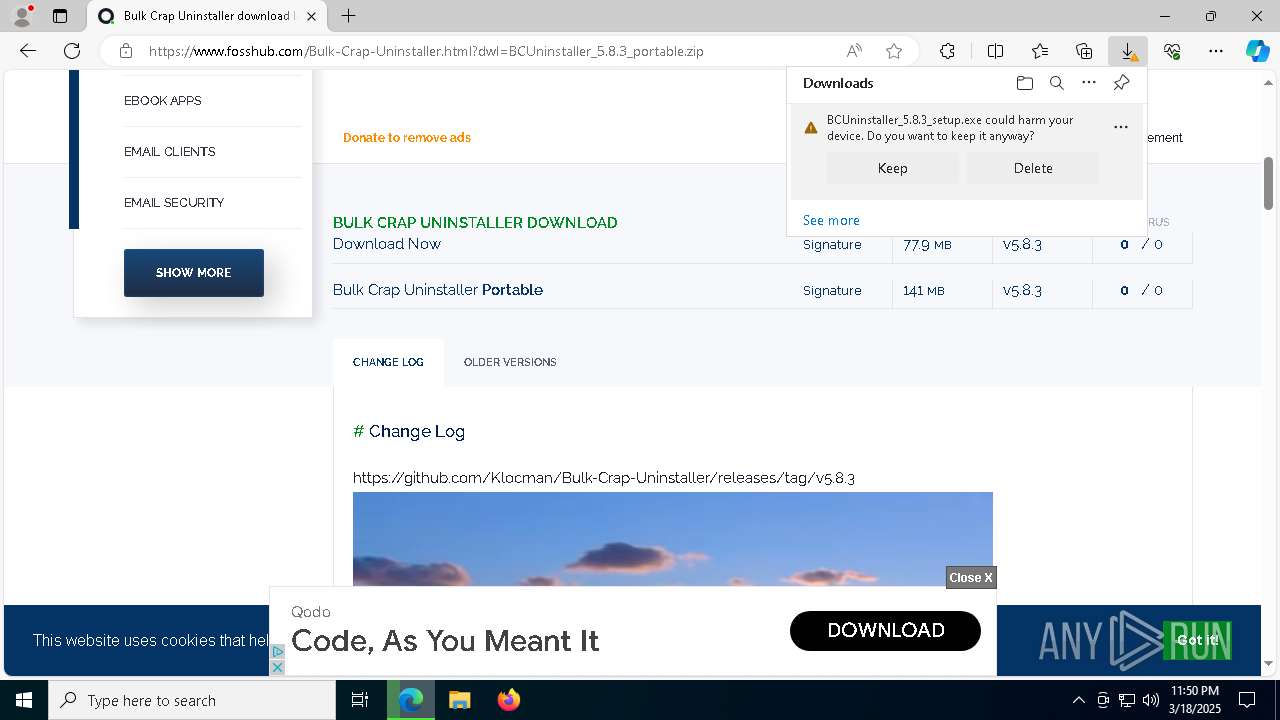This screenshot has height=720, width=1280.
Task: Search downloads with magnifier icon
Action: [x=1056, y=83]
